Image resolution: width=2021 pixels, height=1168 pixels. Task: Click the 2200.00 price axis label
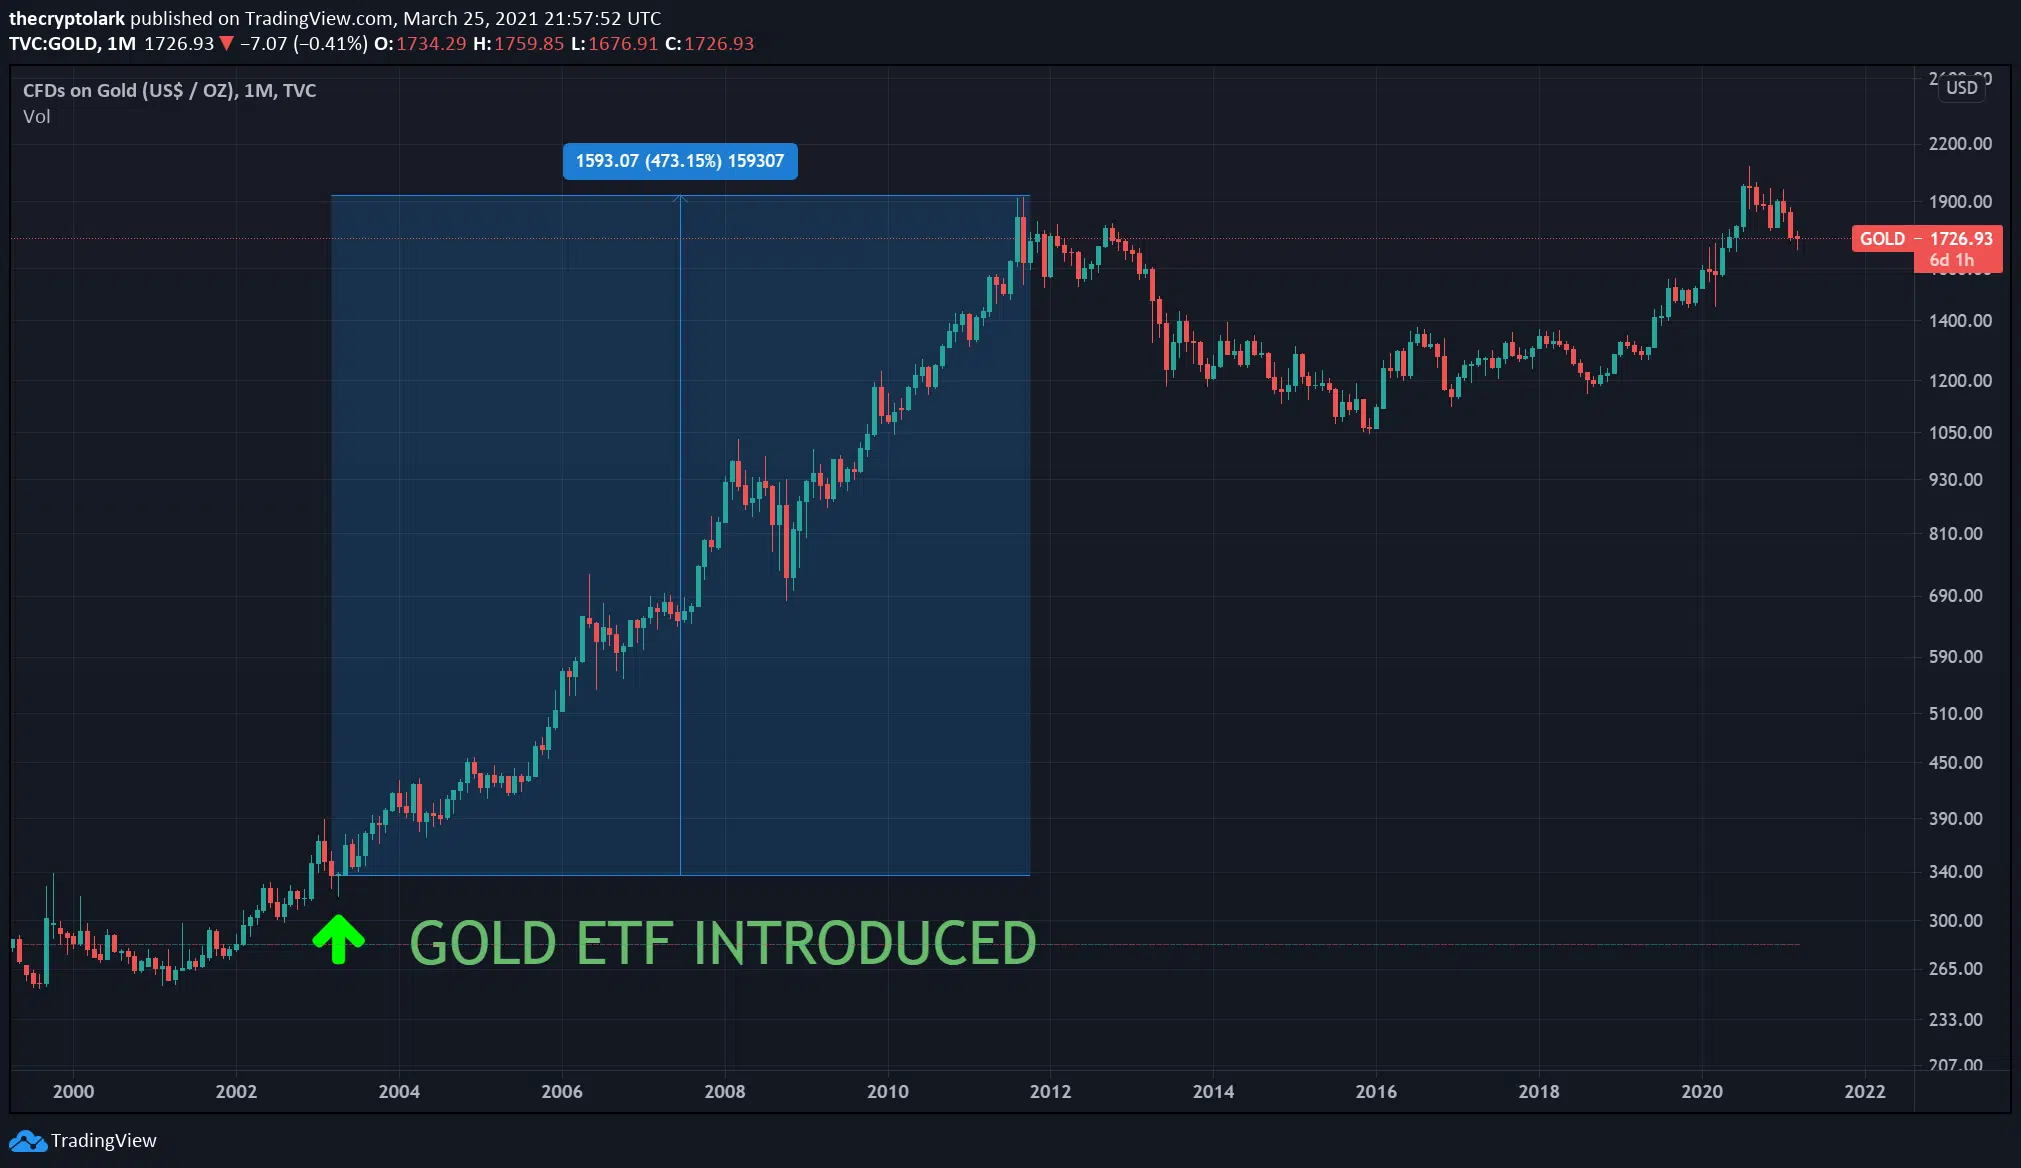click(1960, 143)
